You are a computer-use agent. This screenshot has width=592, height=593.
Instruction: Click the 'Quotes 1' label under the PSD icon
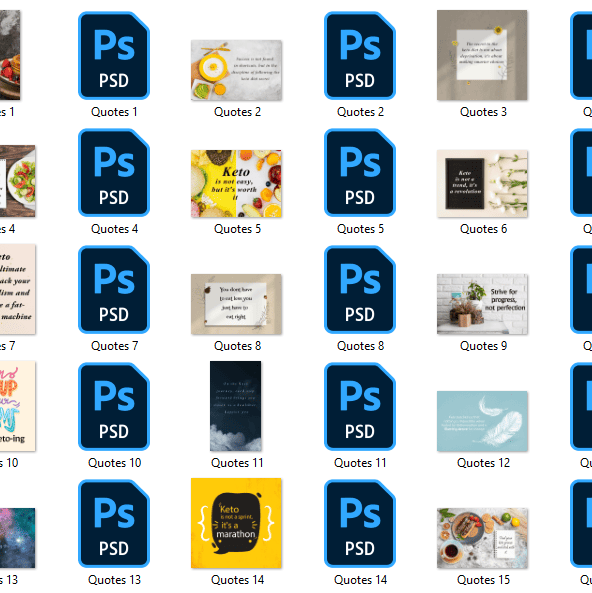(x=114, y=112)
